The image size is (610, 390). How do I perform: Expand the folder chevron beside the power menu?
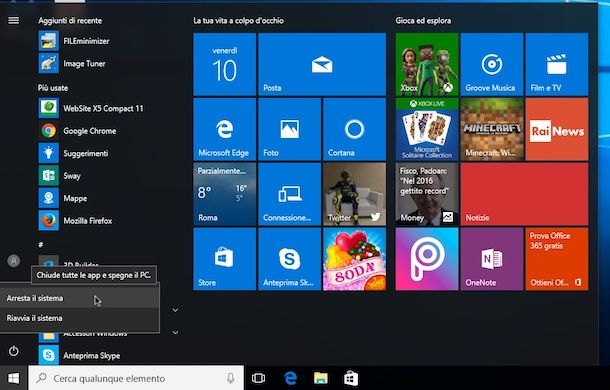[x=175, y=310]
